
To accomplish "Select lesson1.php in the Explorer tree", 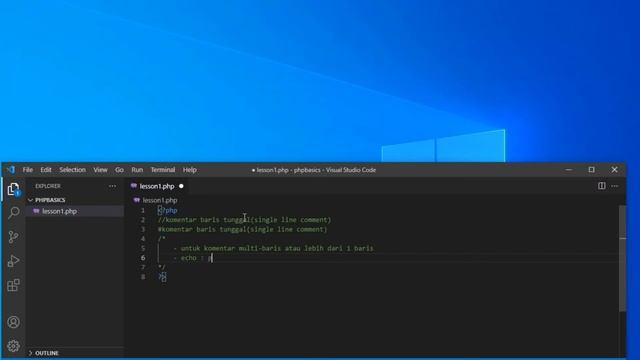I will (75, 211).
